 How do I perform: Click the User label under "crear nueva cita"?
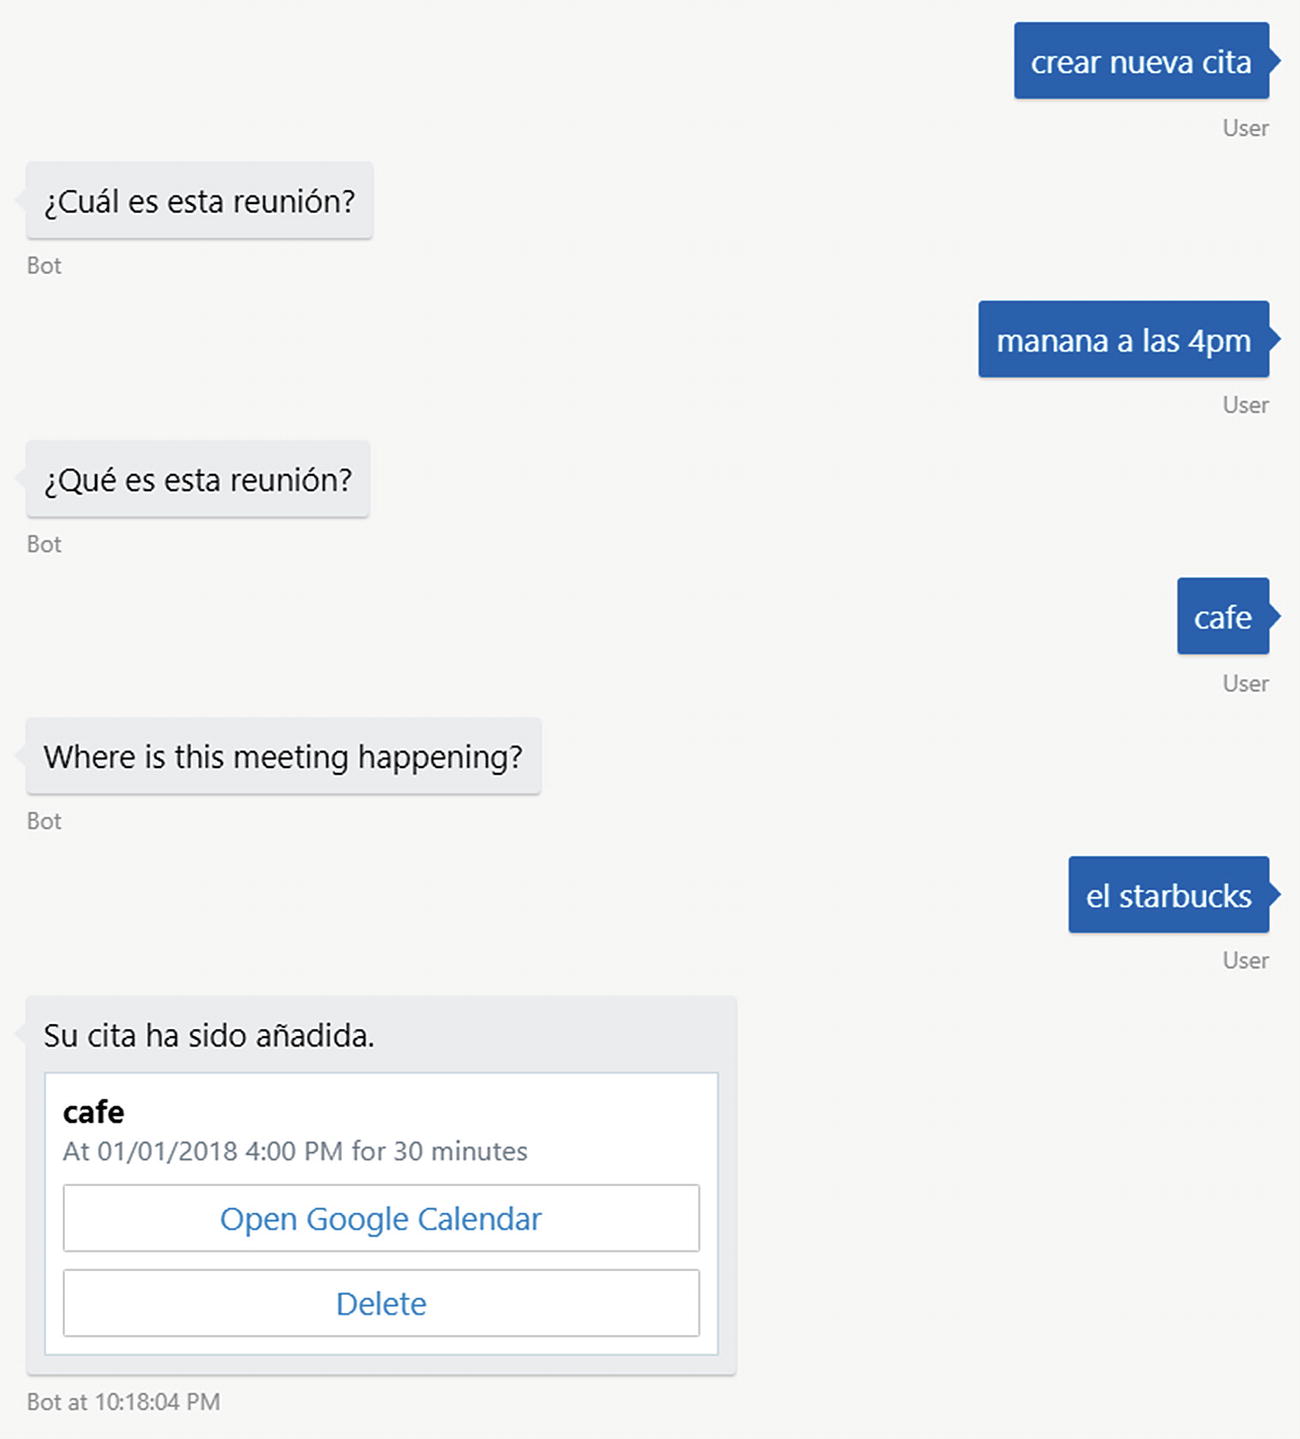pos(1245,128)
